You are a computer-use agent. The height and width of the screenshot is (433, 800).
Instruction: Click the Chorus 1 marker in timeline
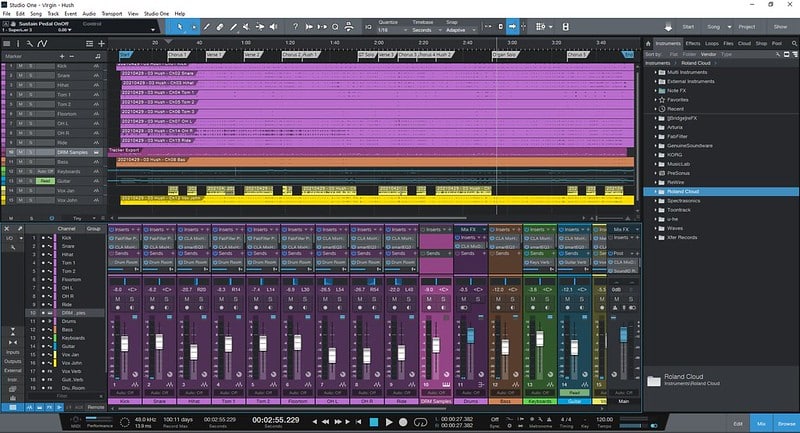pos(178,54)
